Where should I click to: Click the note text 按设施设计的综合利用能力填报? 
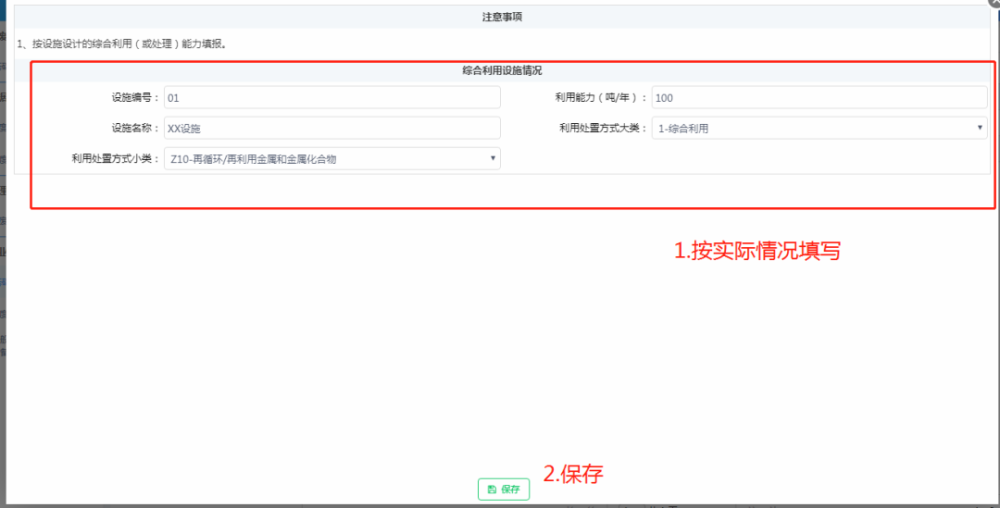(x=122, y=45)
